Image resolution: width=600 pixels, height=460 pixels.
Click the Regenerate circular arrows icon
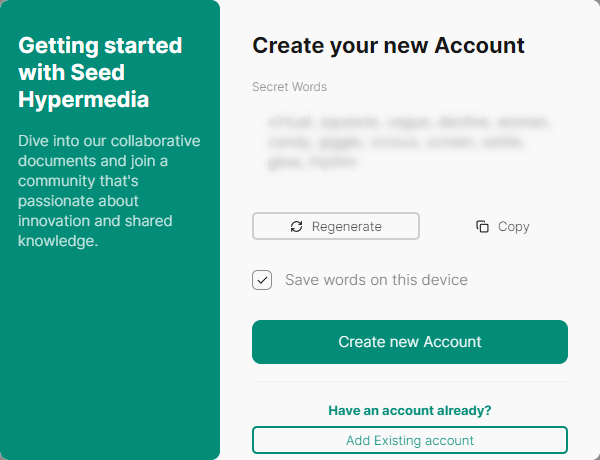point(296,227)
